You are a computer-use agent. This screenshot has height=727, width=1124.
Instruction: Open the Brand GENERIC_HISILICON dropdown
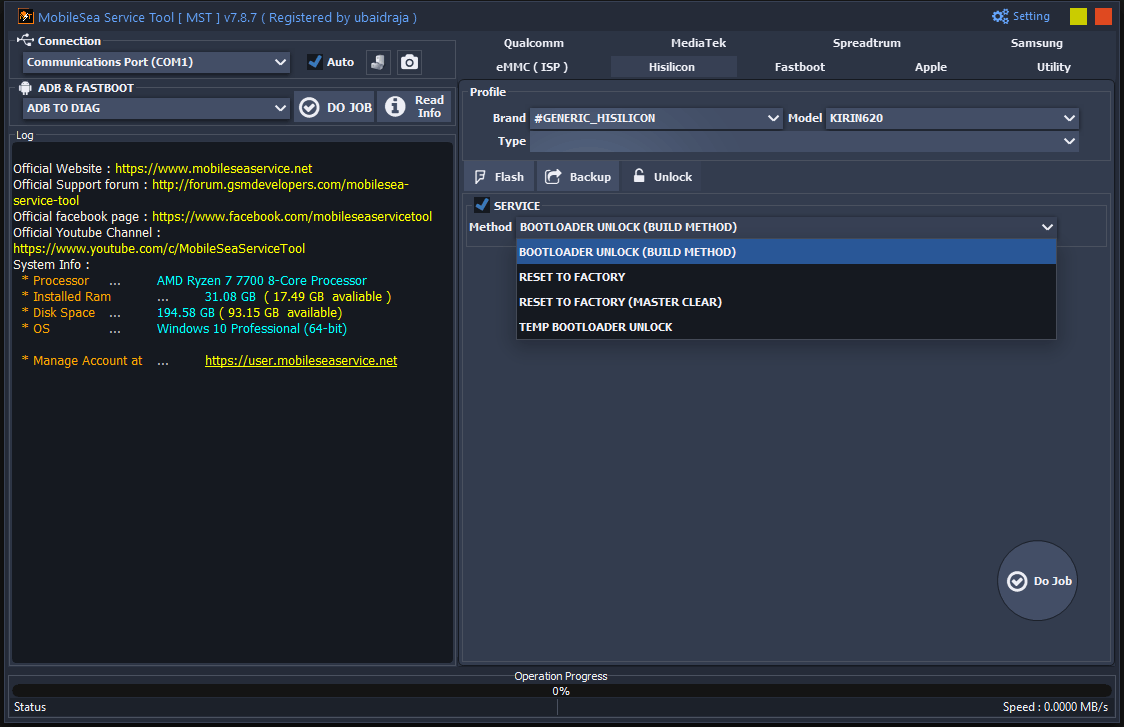coord(655,118)
